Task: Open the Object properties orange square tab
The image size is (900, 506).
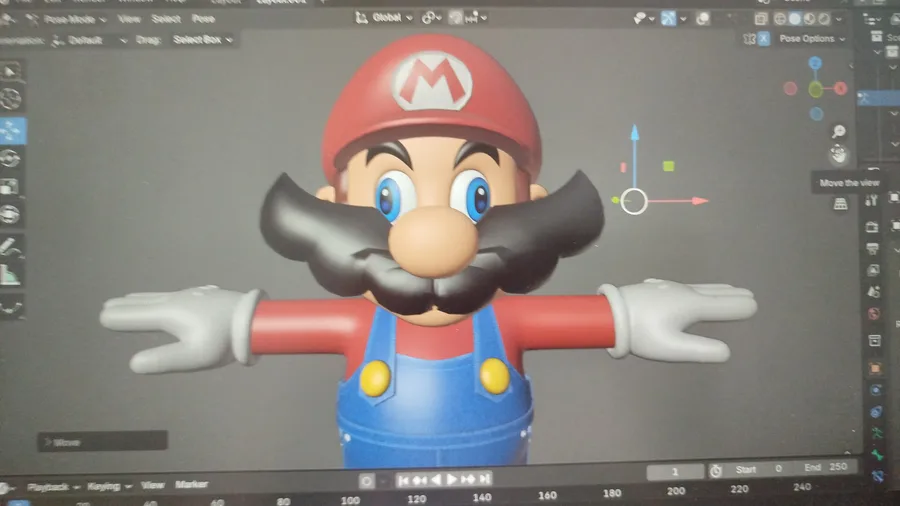Action: 875,368
